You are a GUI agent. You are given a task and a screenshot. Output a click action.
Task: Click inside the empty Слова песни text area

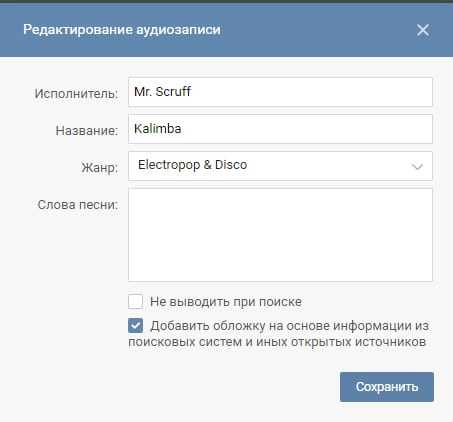pyautogui.click(x=280, y=235)
